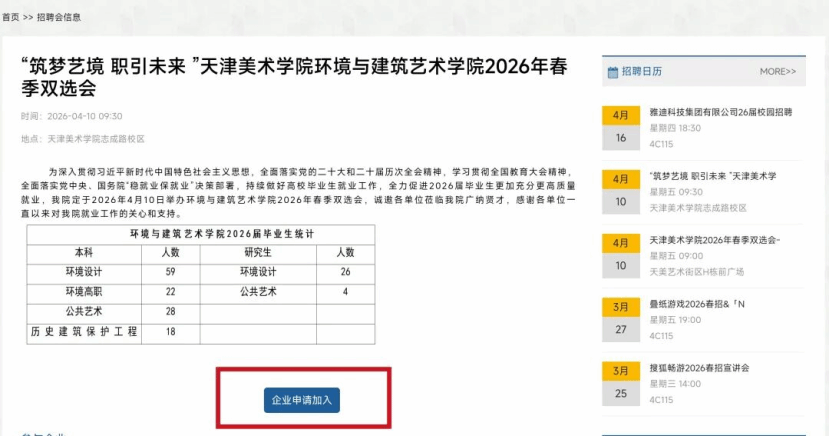Select the 3月 25 date badge
The image size is (830, 436).
click(x=621, y=384)
